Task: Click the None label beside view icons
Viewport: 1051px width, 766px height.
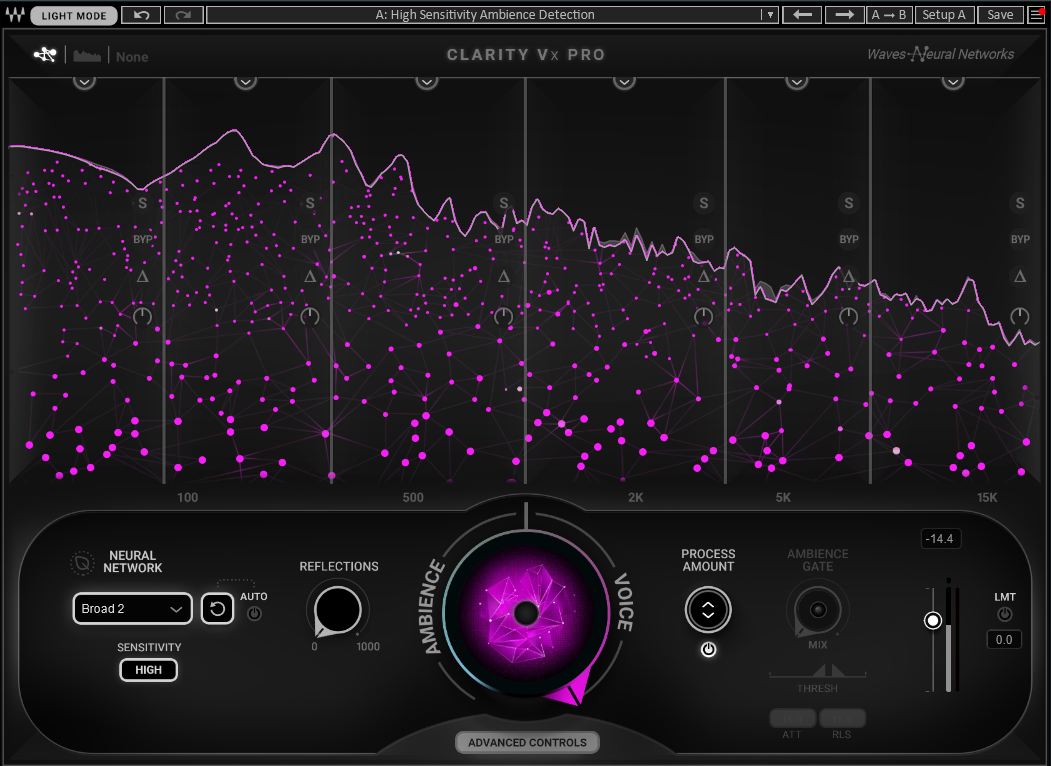Action: 131,57
